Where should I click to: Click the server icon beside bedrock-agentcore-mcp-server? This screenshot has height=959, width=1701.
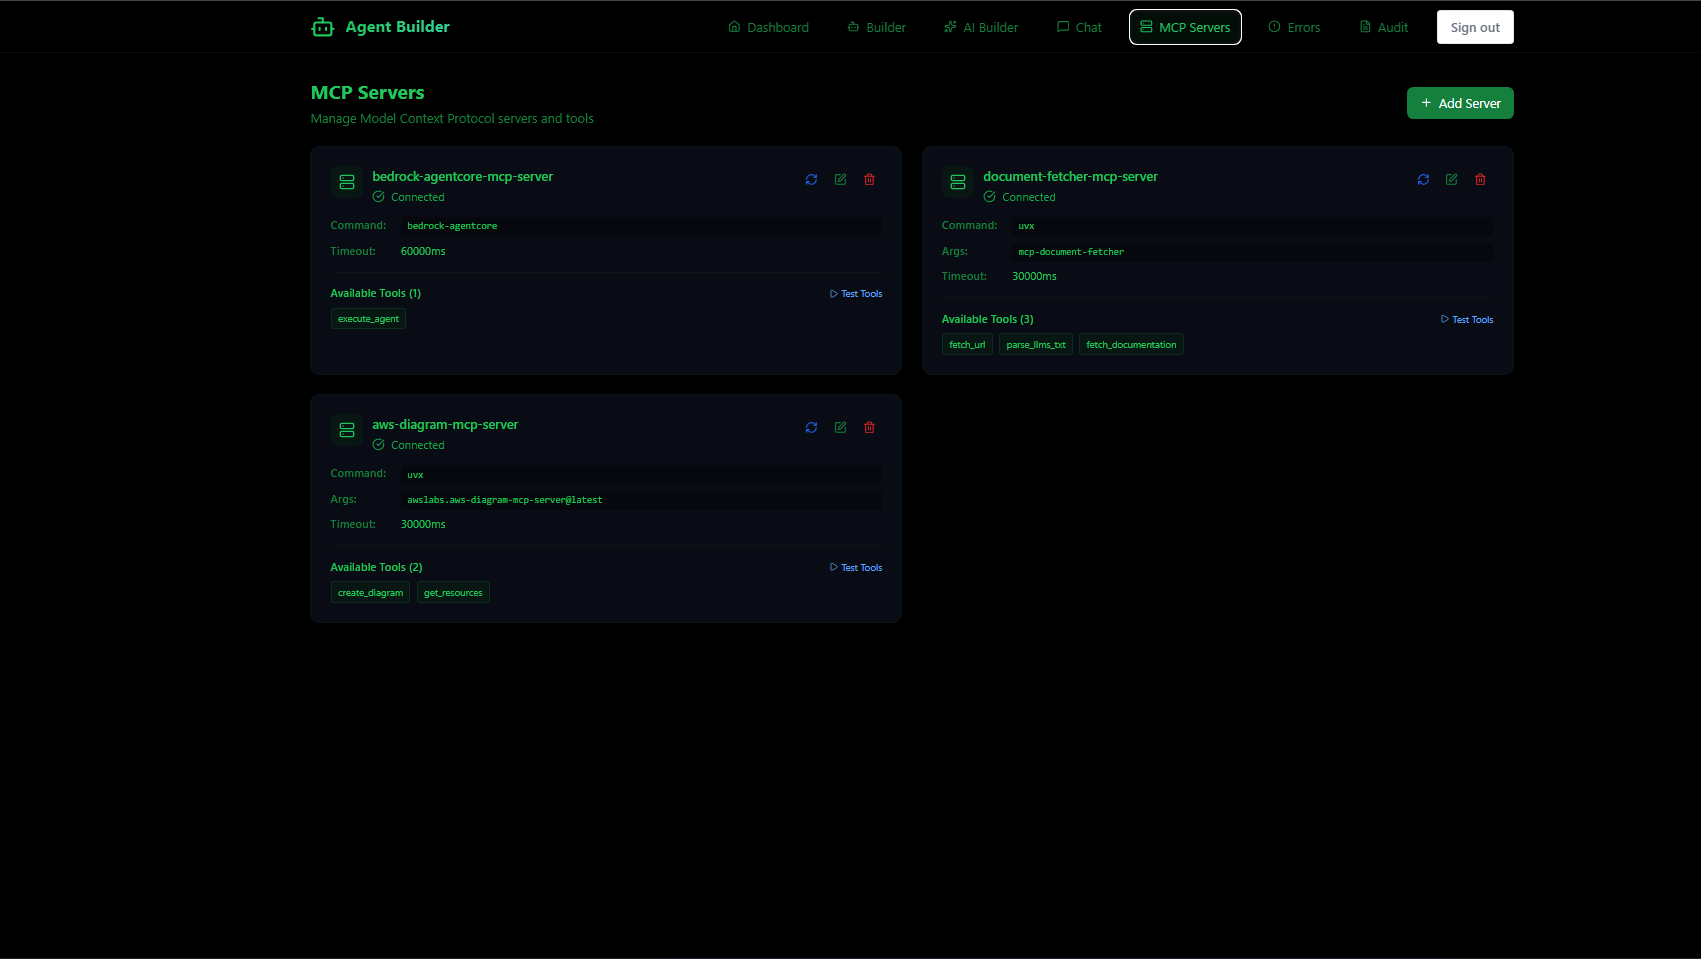[x=347, y=182]
